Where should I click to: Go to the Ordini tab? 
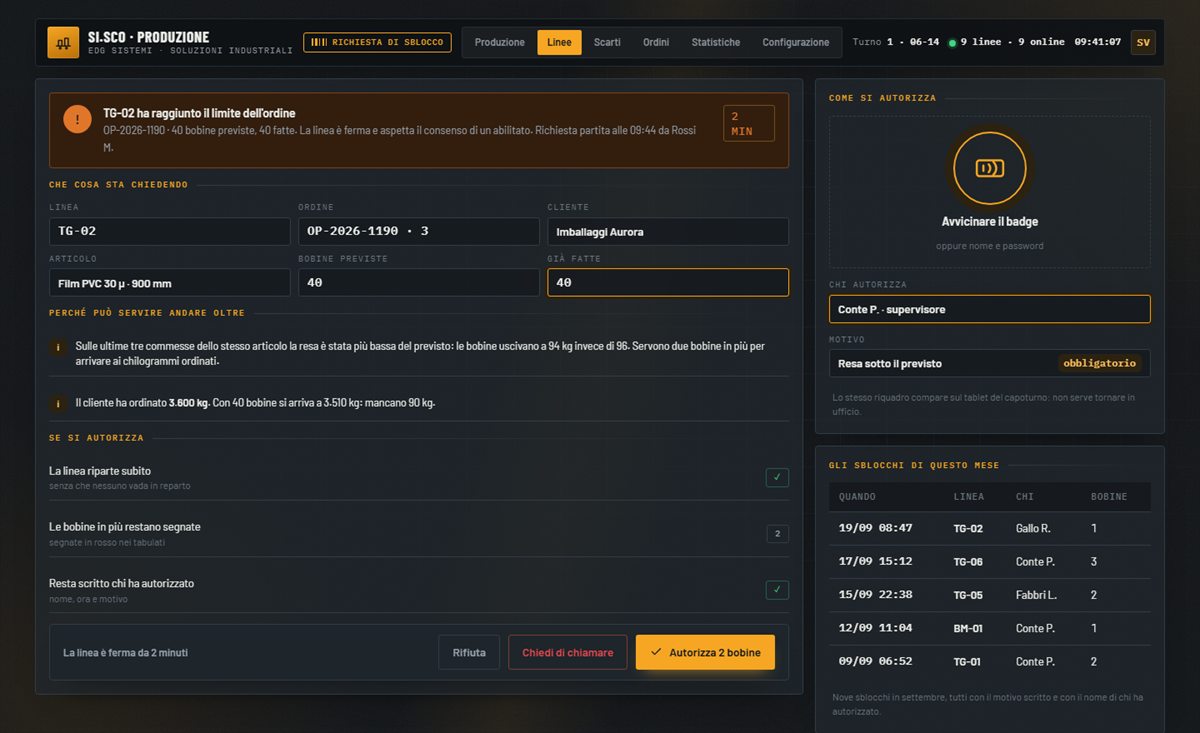click(x=656, y=42)
